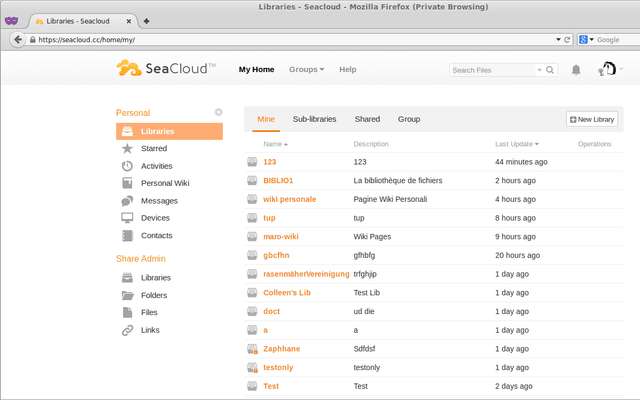Image resolution: width=640 pixels, height=400 pixels.
Task: Click the Contacts address book icon
Action: 127,236
